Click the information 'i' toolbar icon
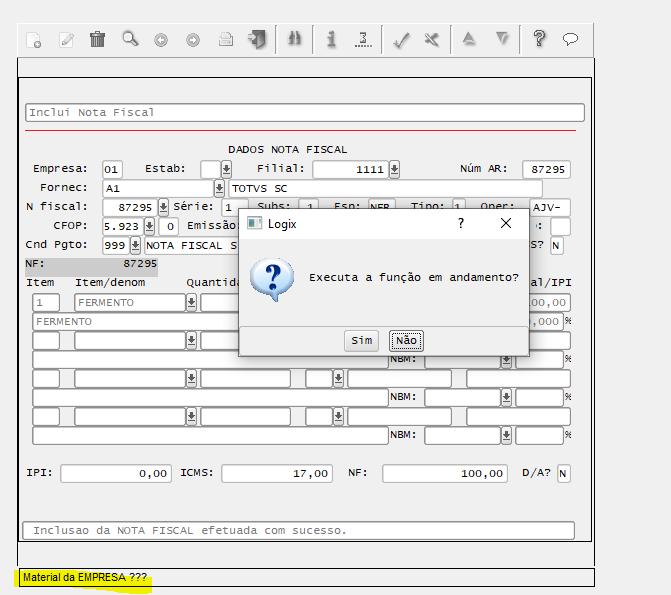Screen dimensions: 671x595 point(331,39)
